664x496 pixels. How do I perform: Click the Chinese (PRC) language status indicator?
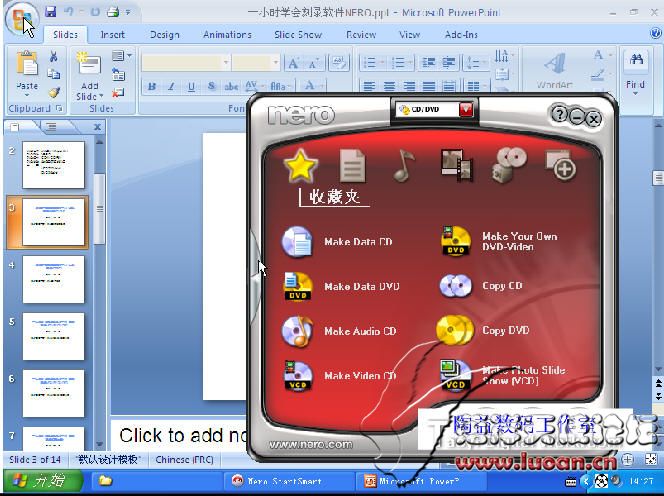click(184, 460)
